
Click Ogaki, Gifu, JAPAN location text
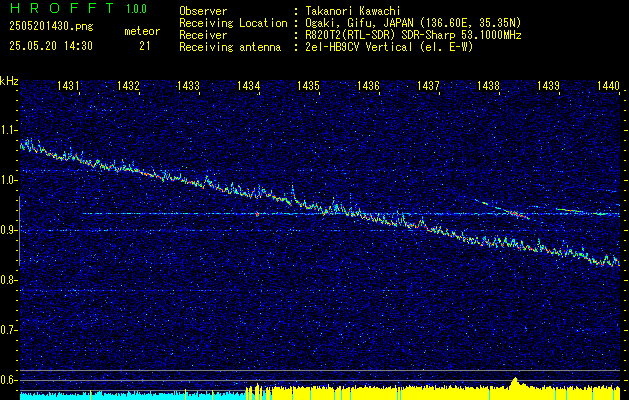(412, 23)
